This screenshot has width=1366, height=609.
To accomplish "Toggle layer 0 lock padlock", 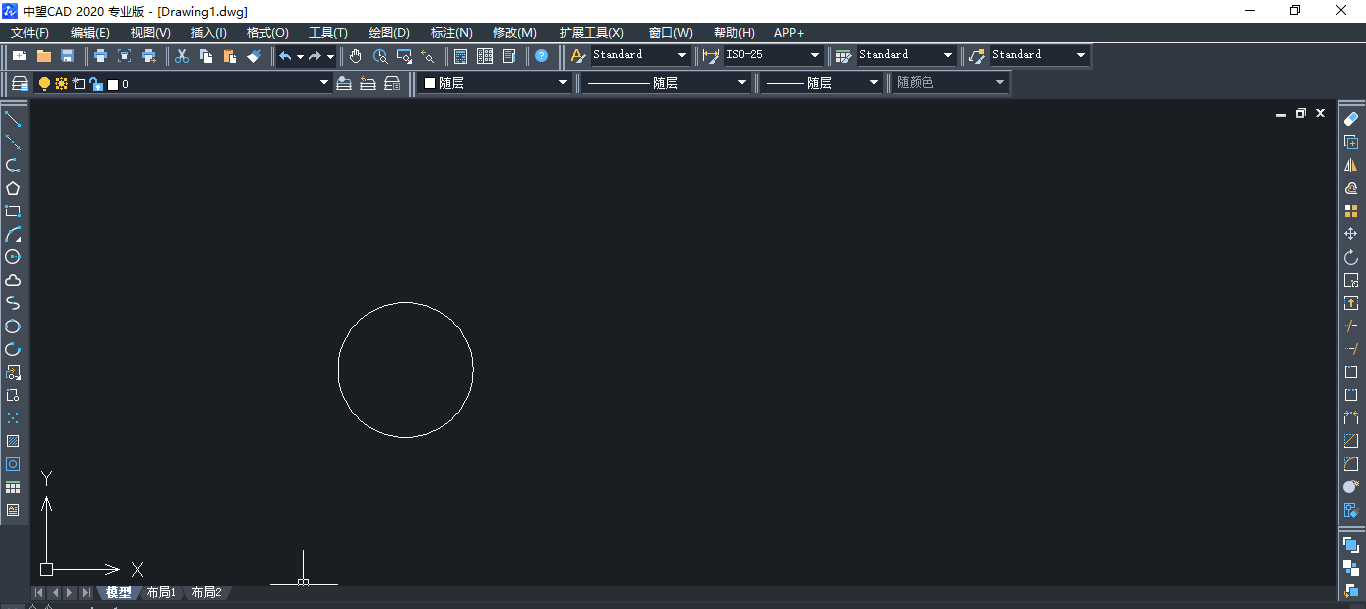I will coord(95,84).
